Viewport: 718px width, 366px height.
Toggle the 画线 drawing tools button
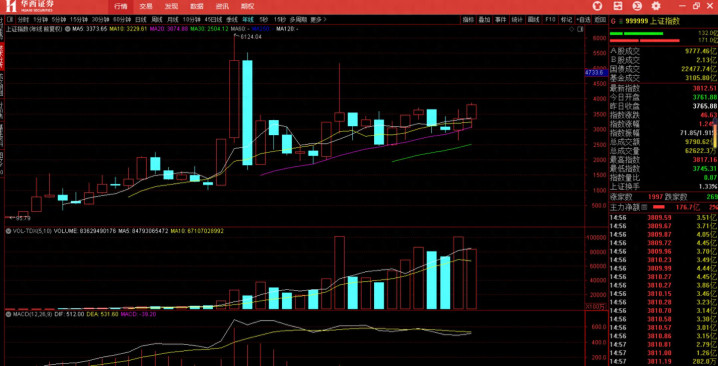(x=533, y=20)
